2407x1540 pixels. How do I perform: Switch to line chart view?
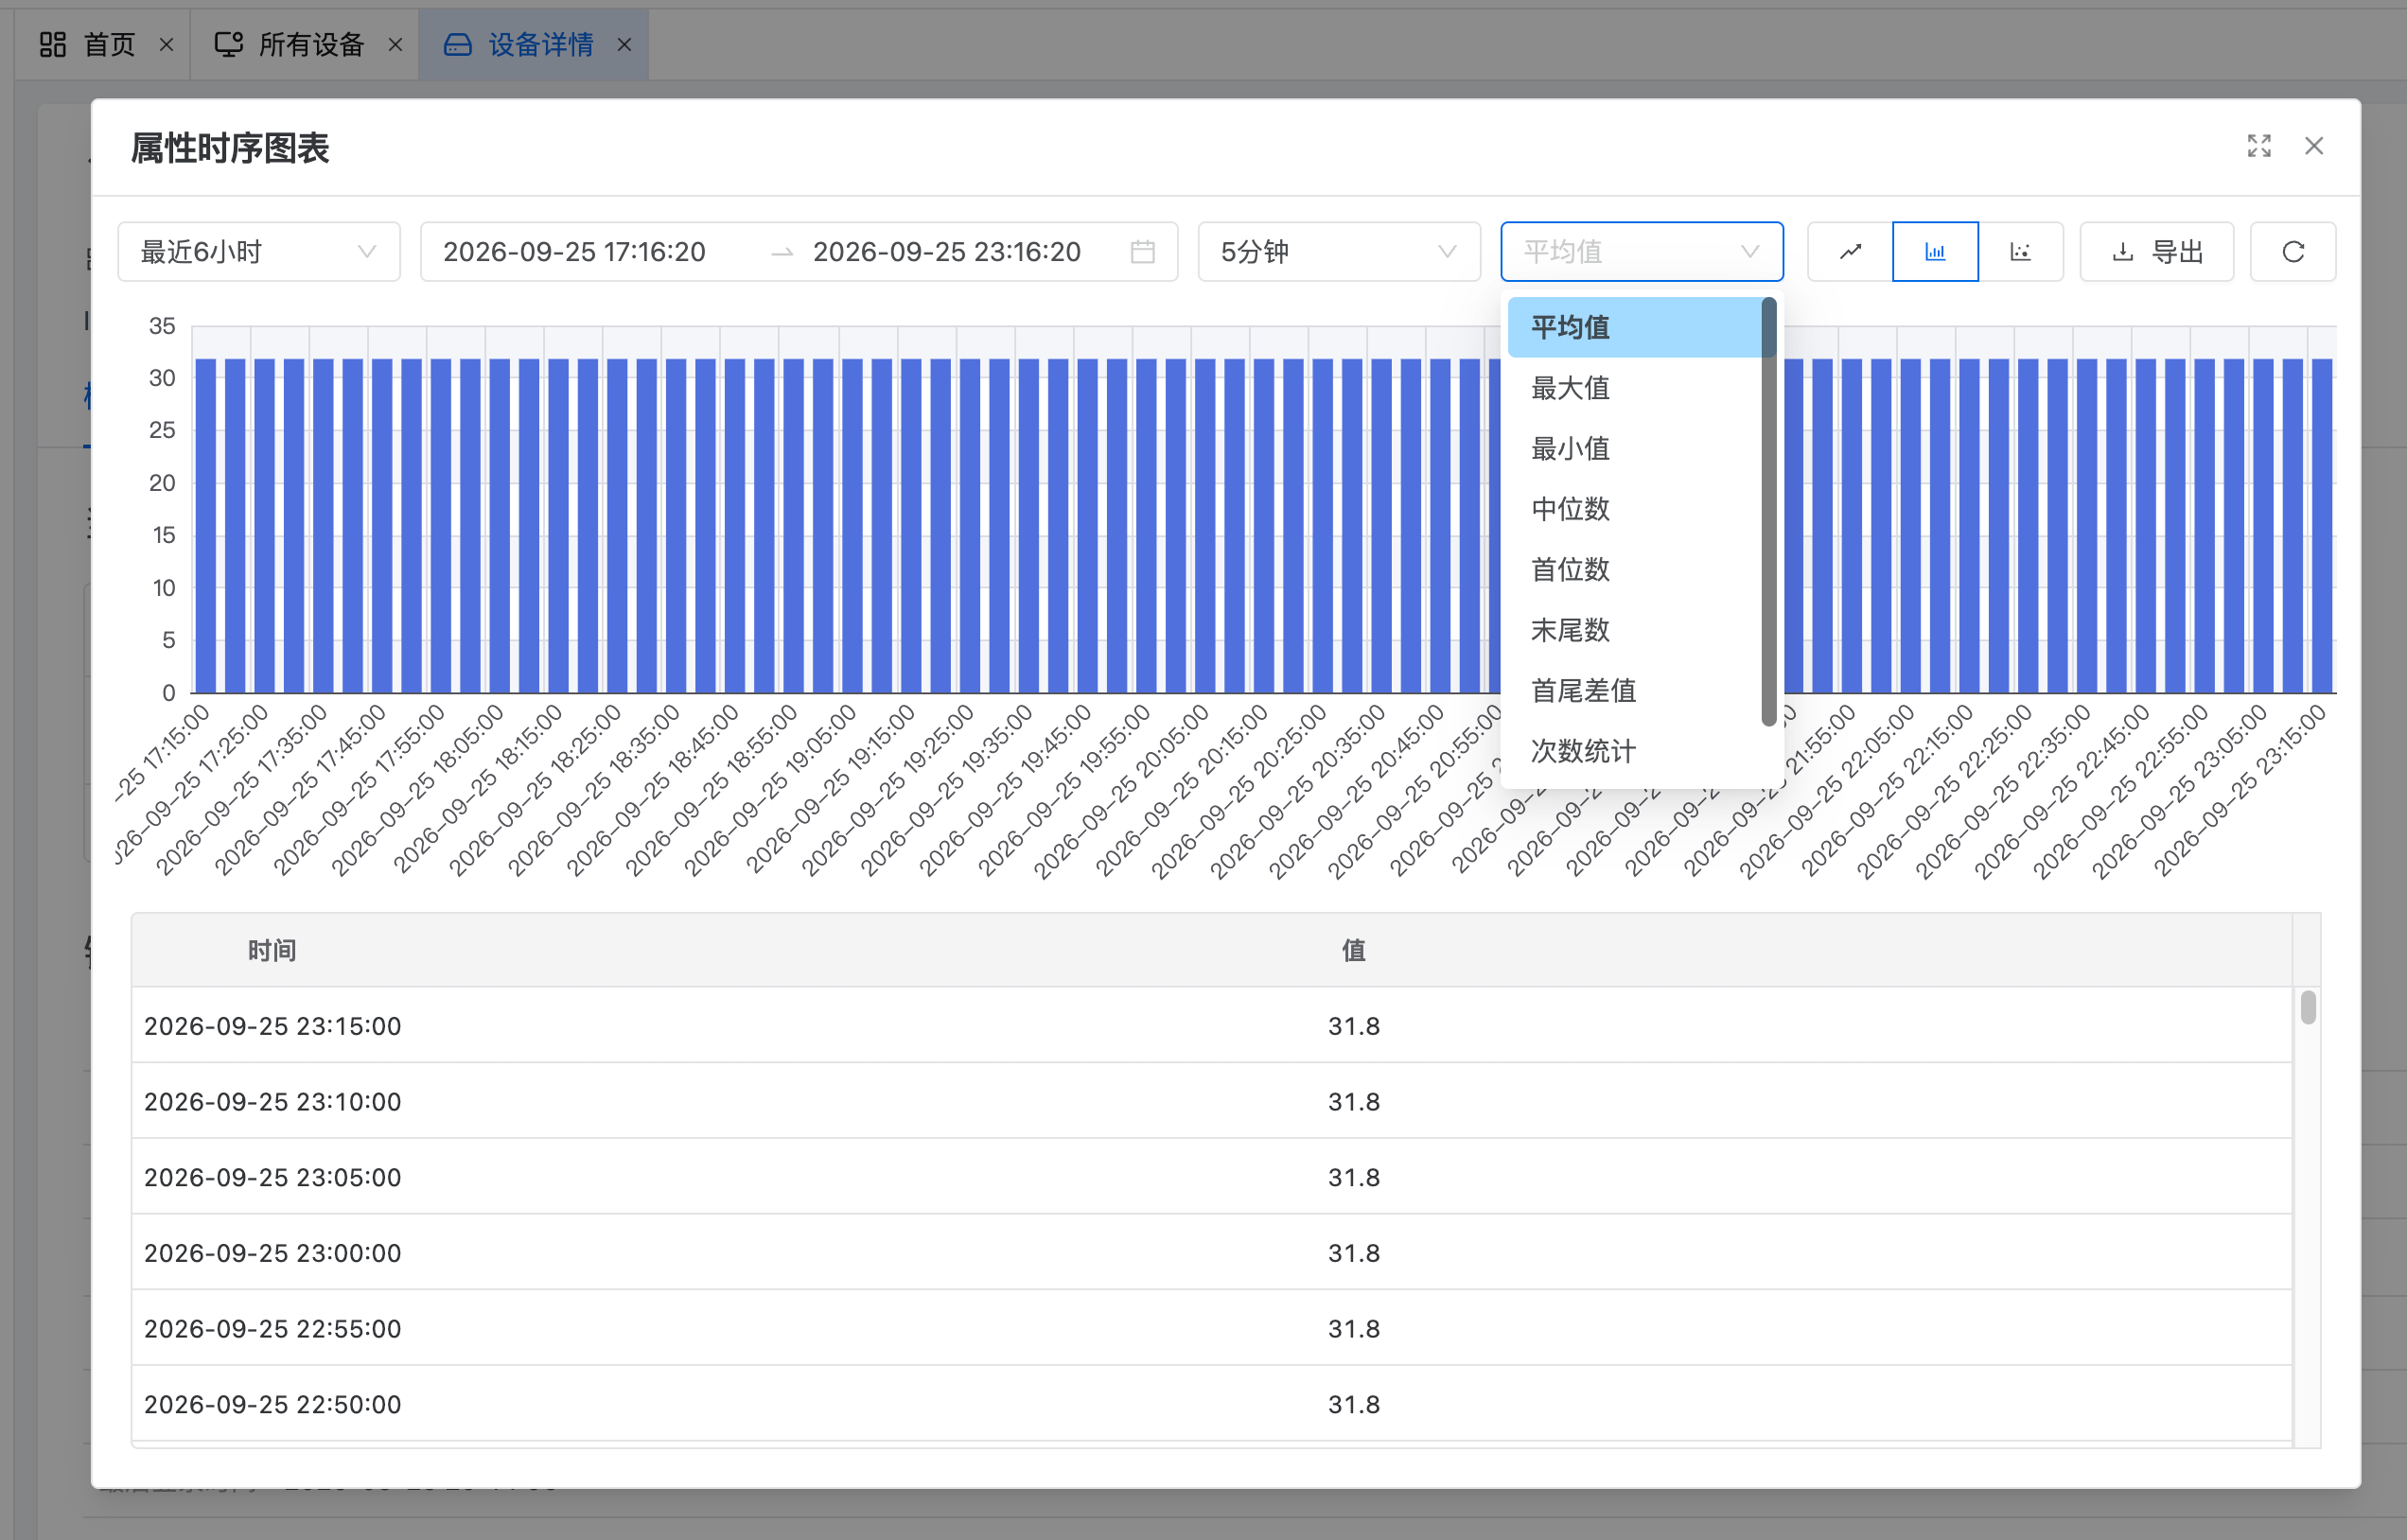[1850, 252]
